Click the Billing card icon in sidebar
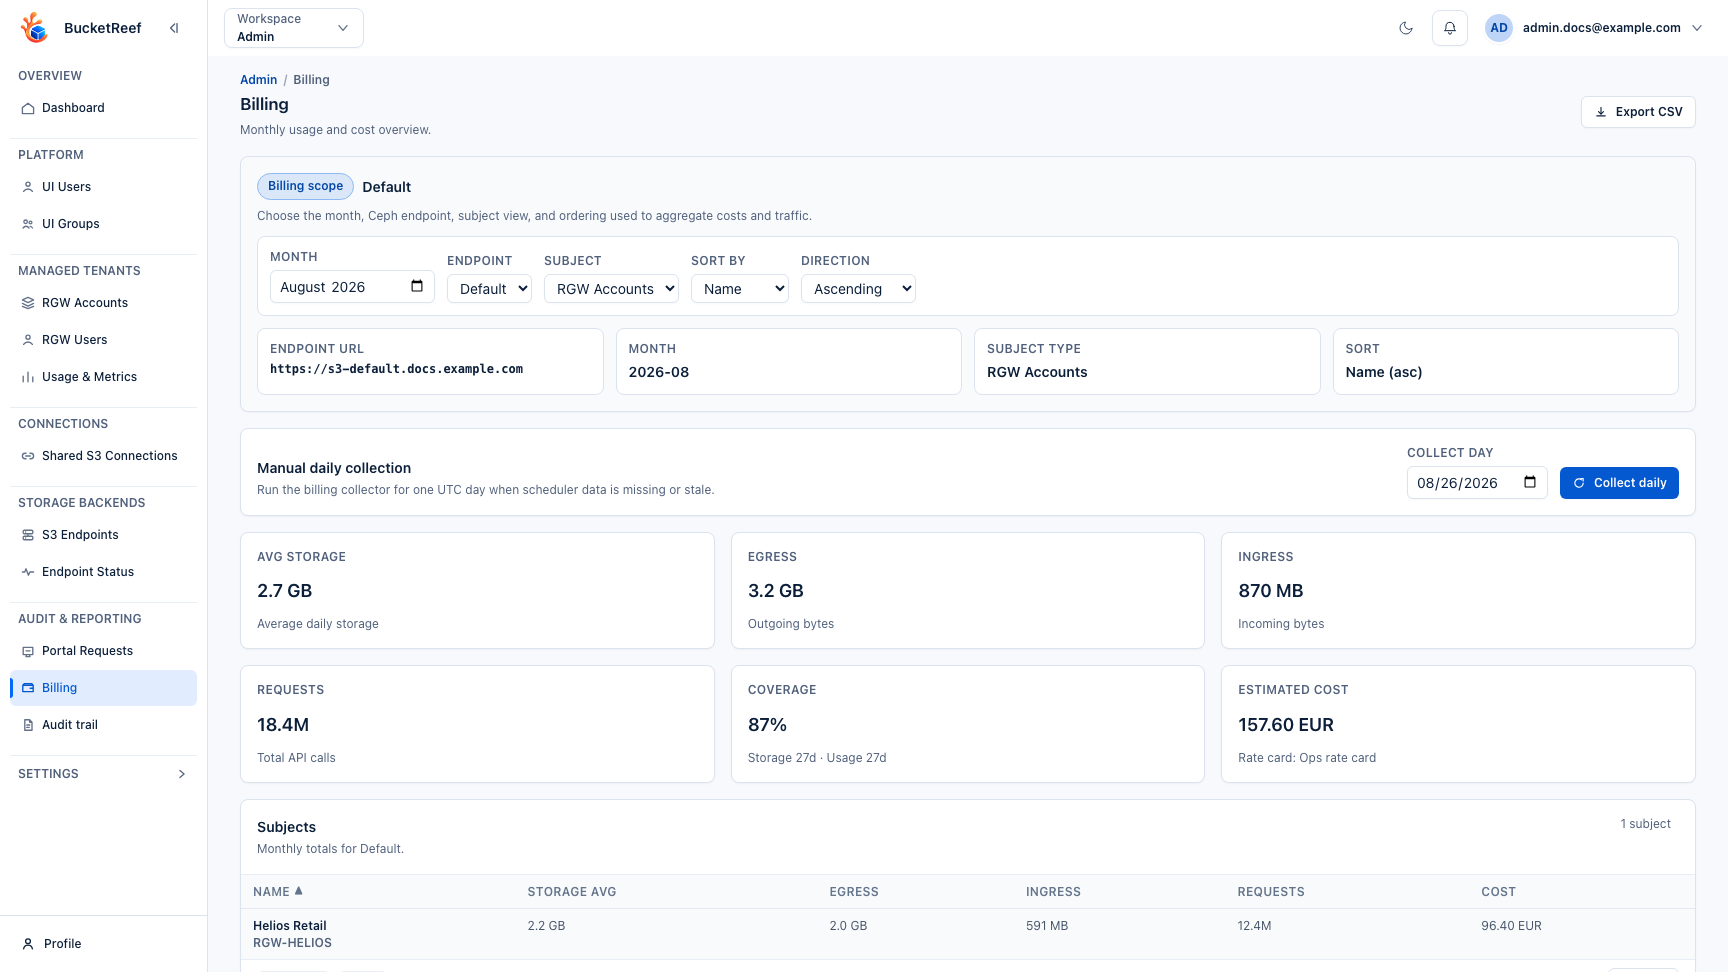 28,688
